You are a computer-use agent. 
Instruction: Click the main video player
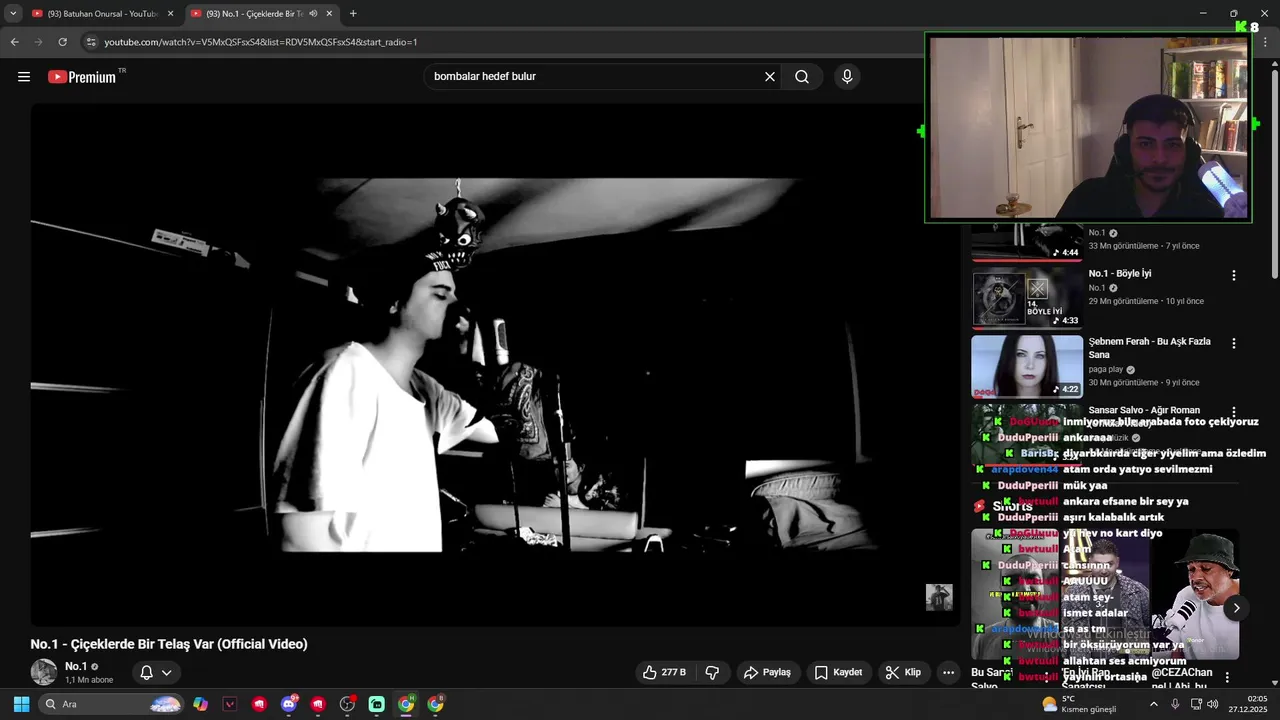pos(495,365)
